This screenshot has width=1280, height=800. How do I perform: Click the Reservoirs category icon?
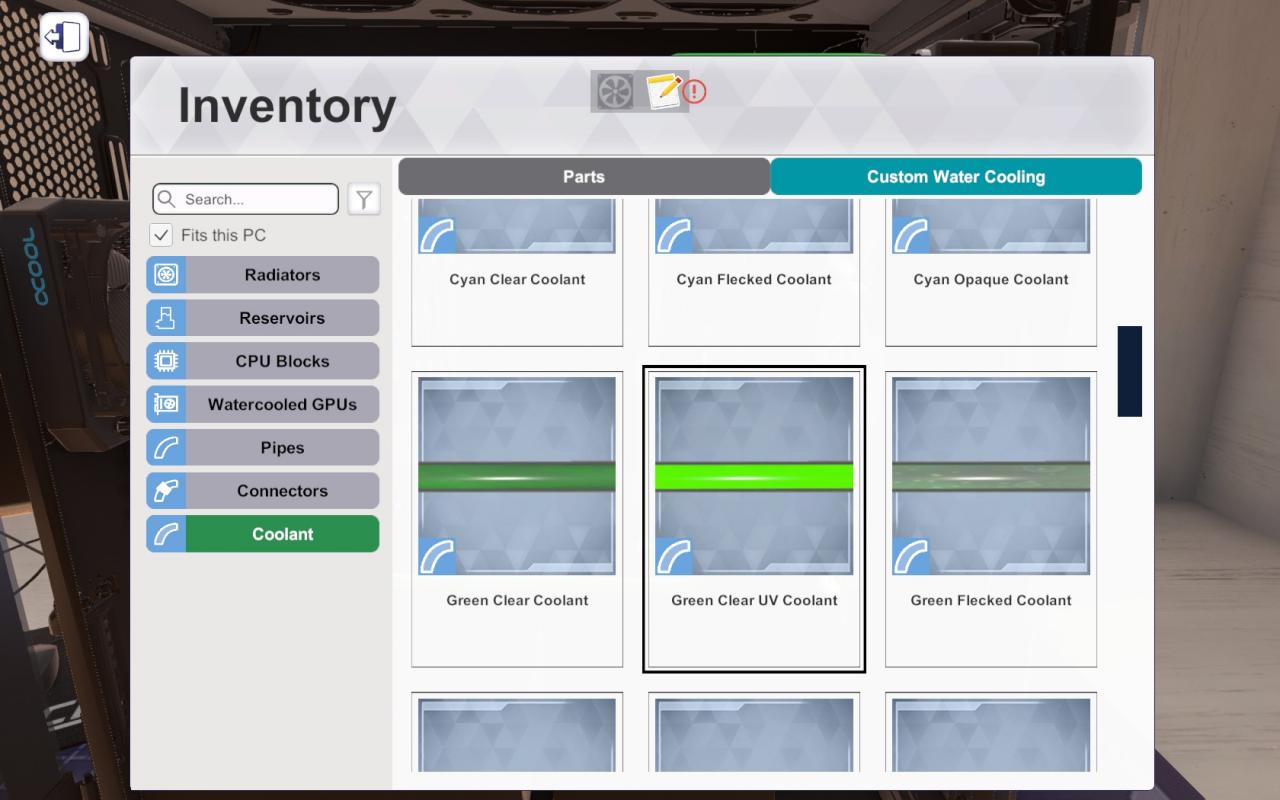(x=166, y=318)
